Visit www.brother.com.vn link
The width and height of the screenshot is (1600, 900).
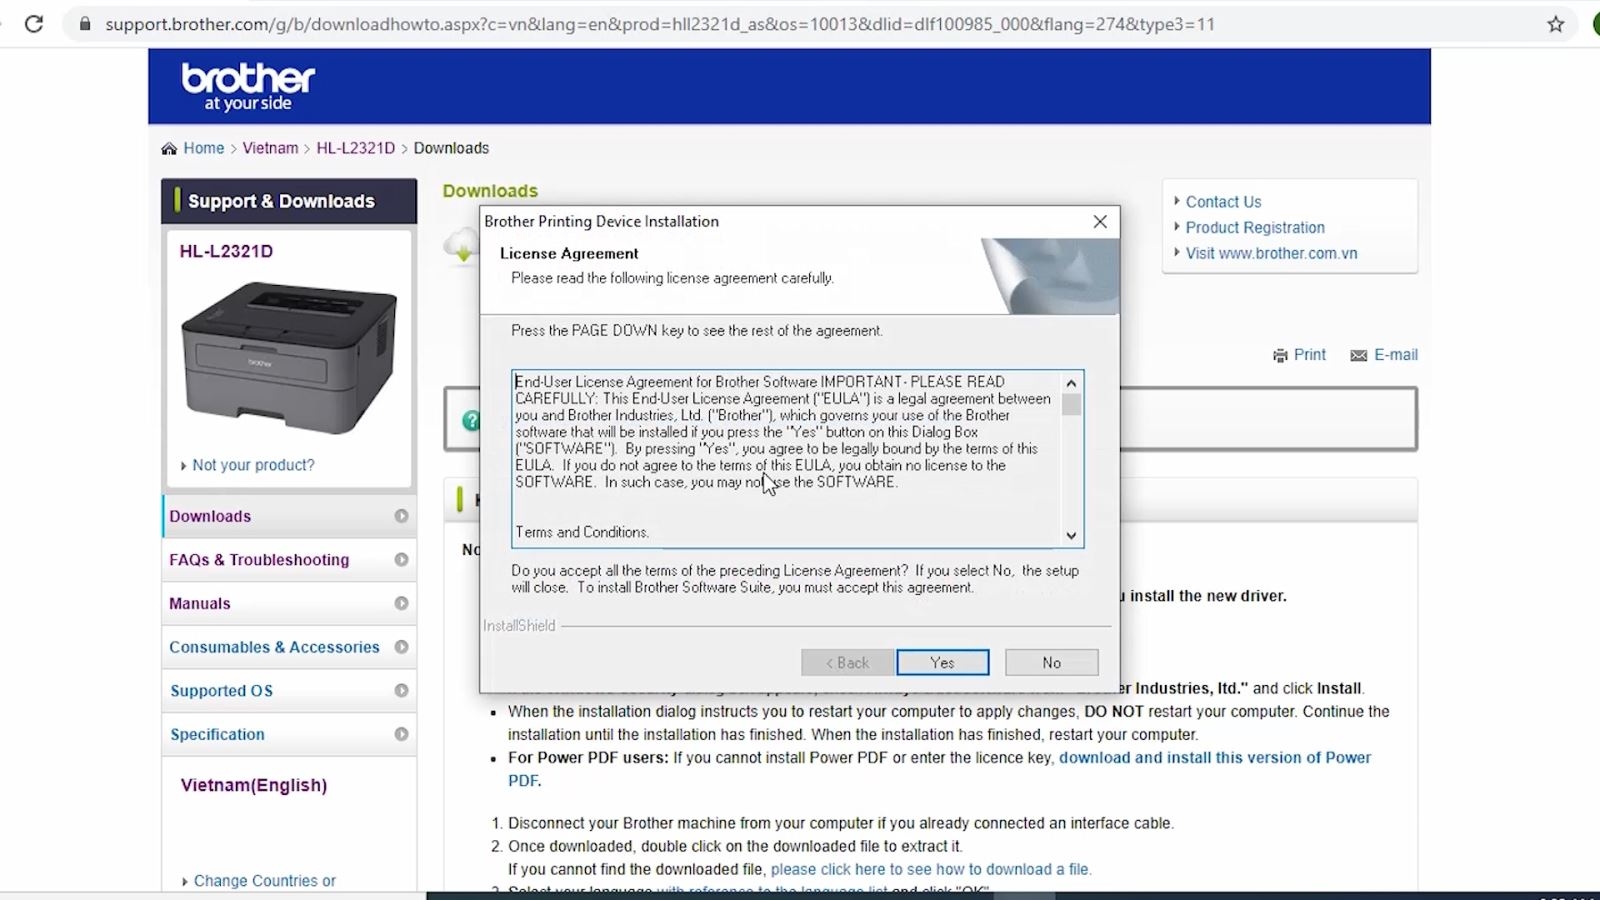[x=1271, y=254]
